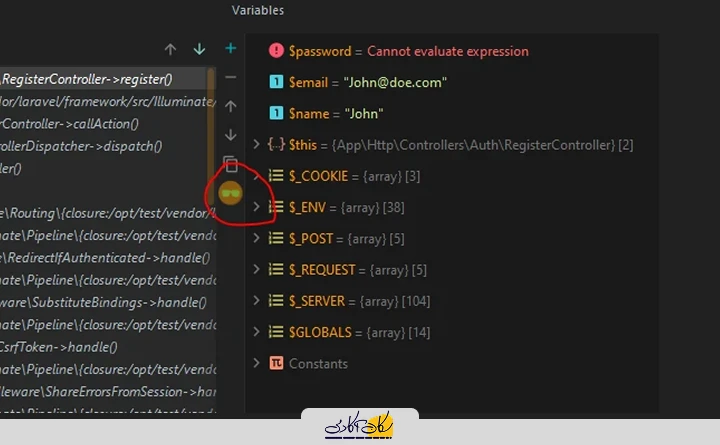Expand the Constants node
The height and width of the screenshot is (445, 720).
click(257, 363)
